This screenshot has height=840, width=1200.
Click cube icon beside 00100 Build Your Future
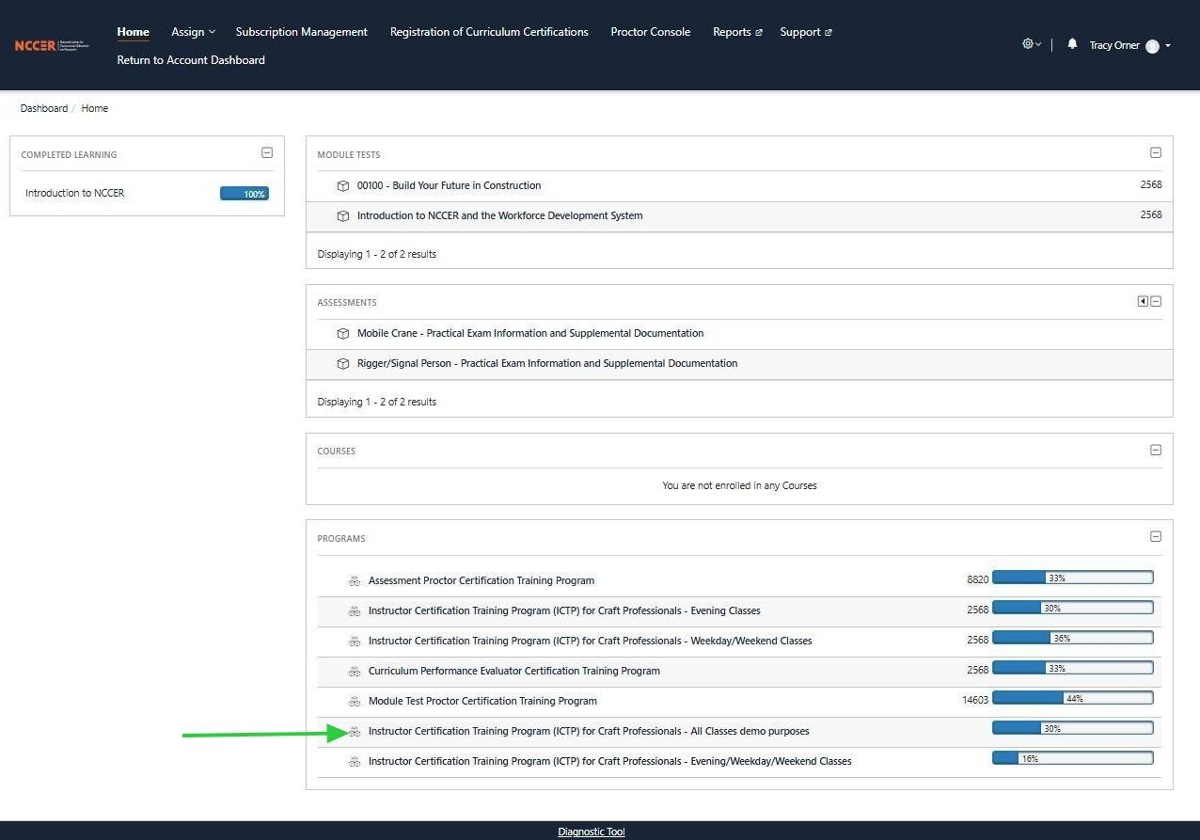[343, 186]
